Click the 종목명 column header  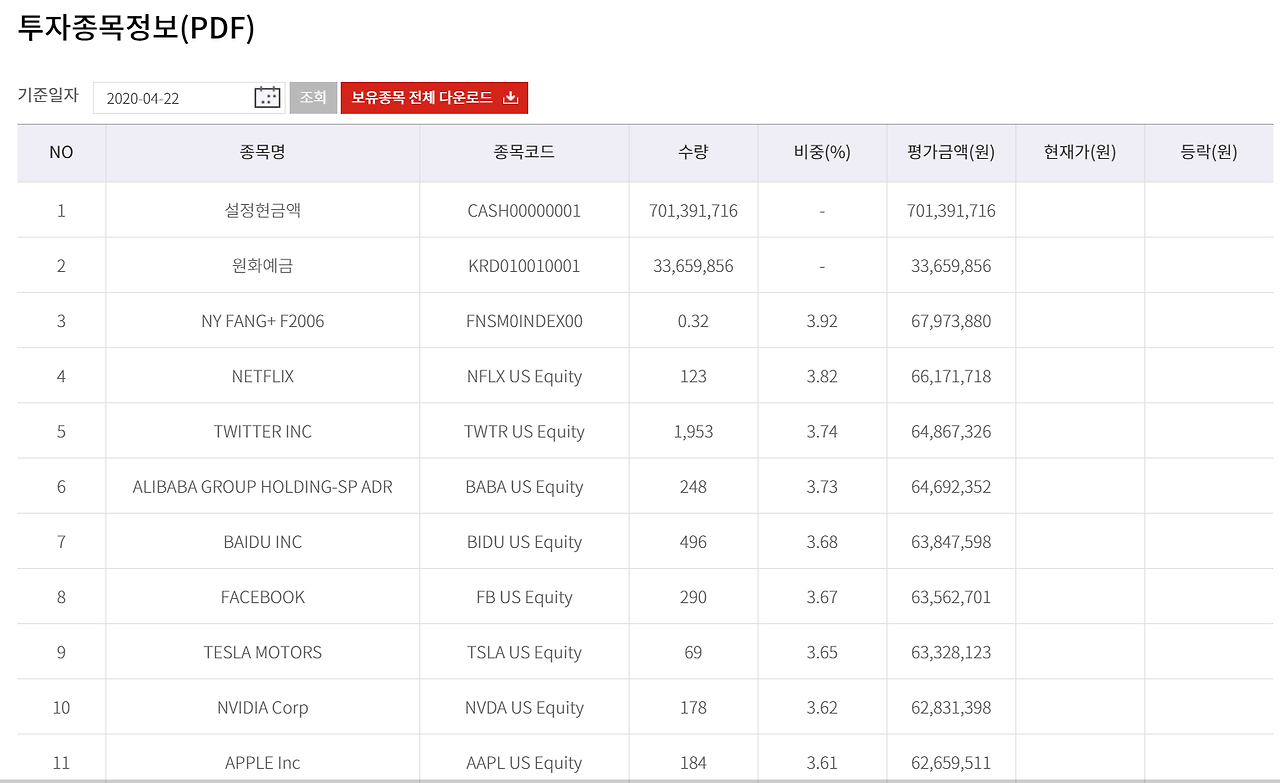[263, 152]
